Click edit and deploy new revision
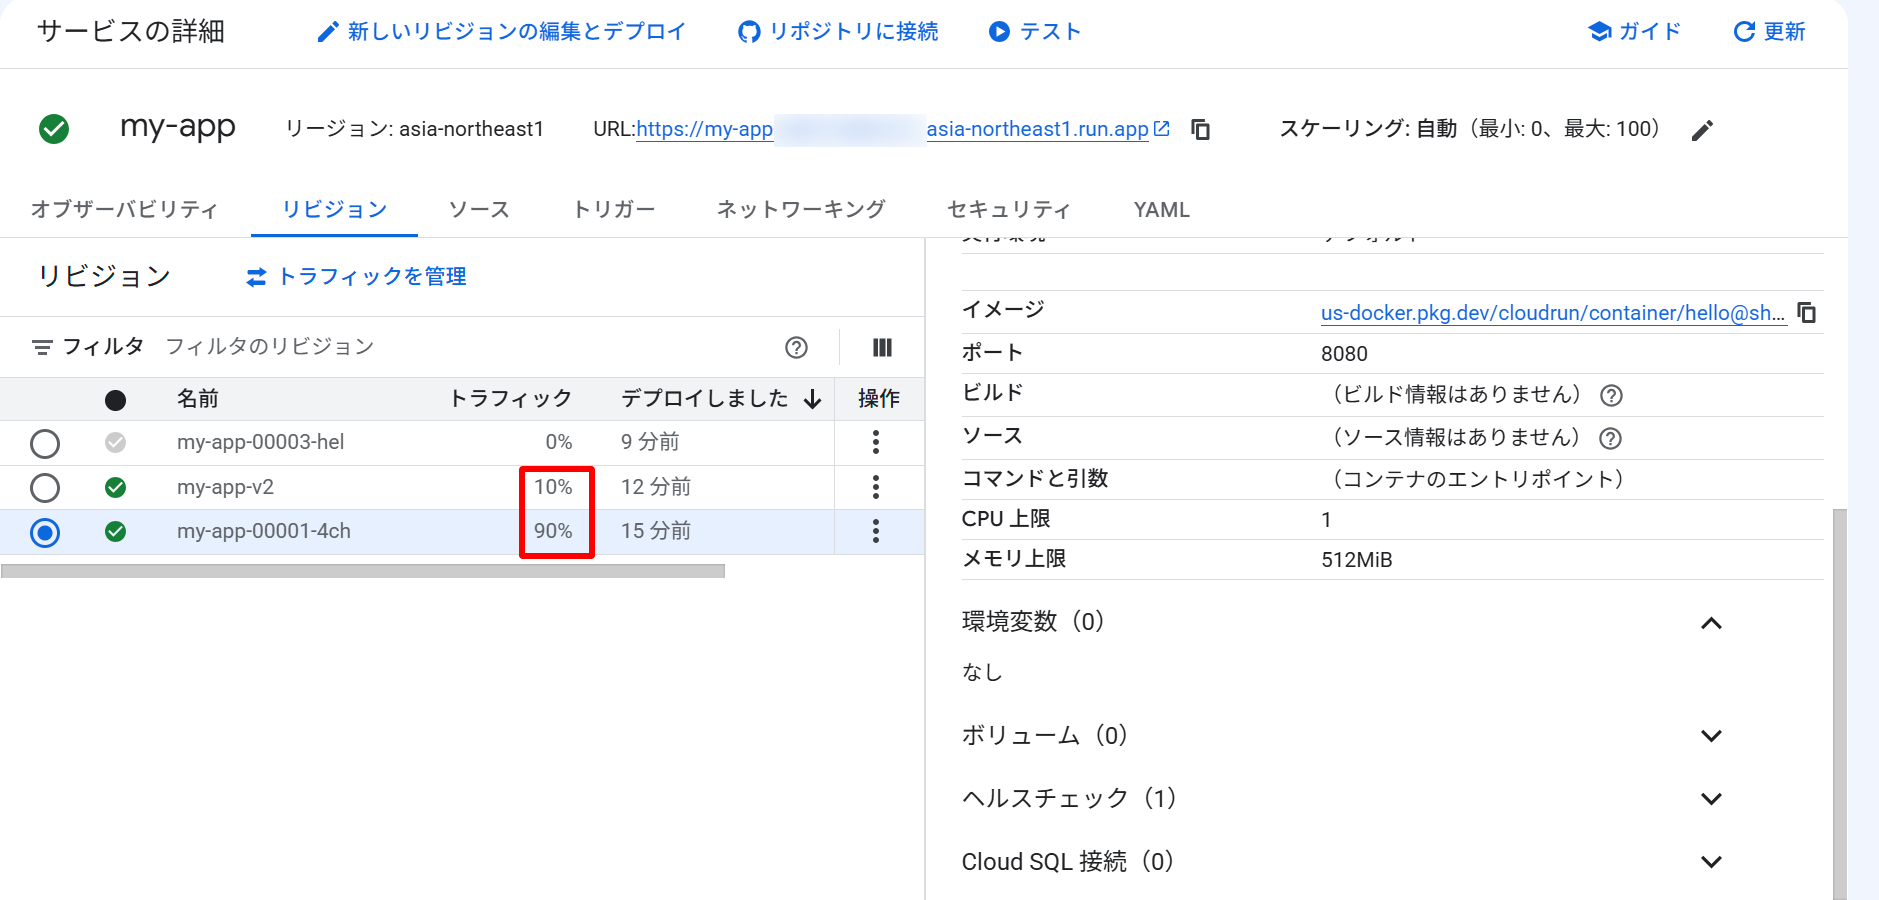1879x900 pixels. tap(501, 32)
